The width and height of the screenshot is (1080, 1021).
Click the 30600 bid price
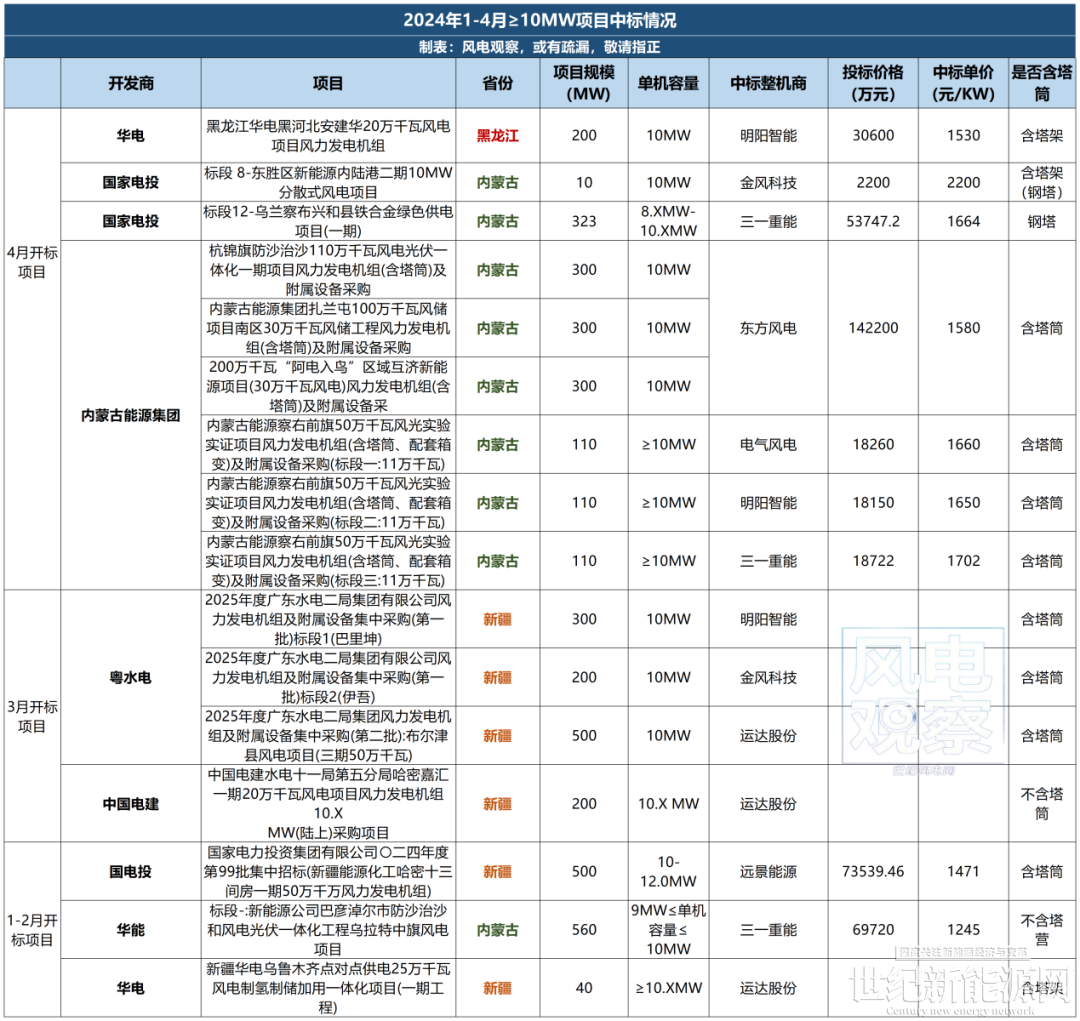873,136
